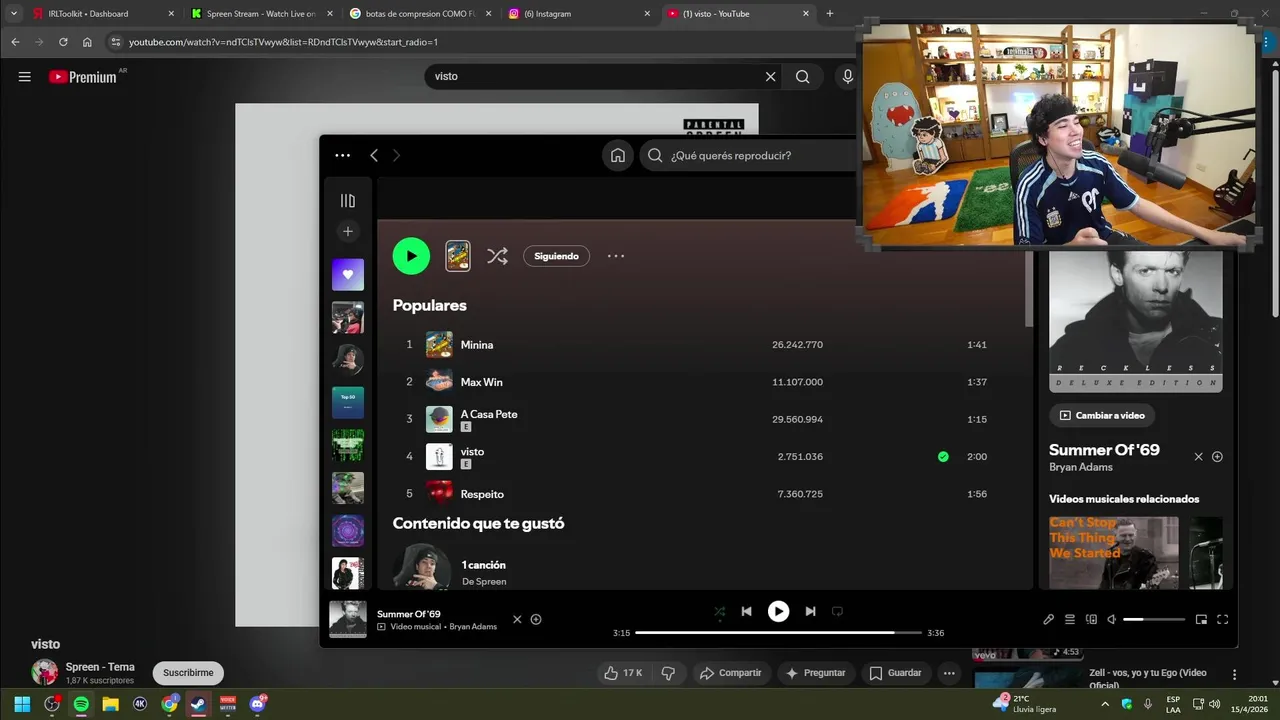Open browser tab search dropdown arrow
1280x720 pixels.
[13, 14]
